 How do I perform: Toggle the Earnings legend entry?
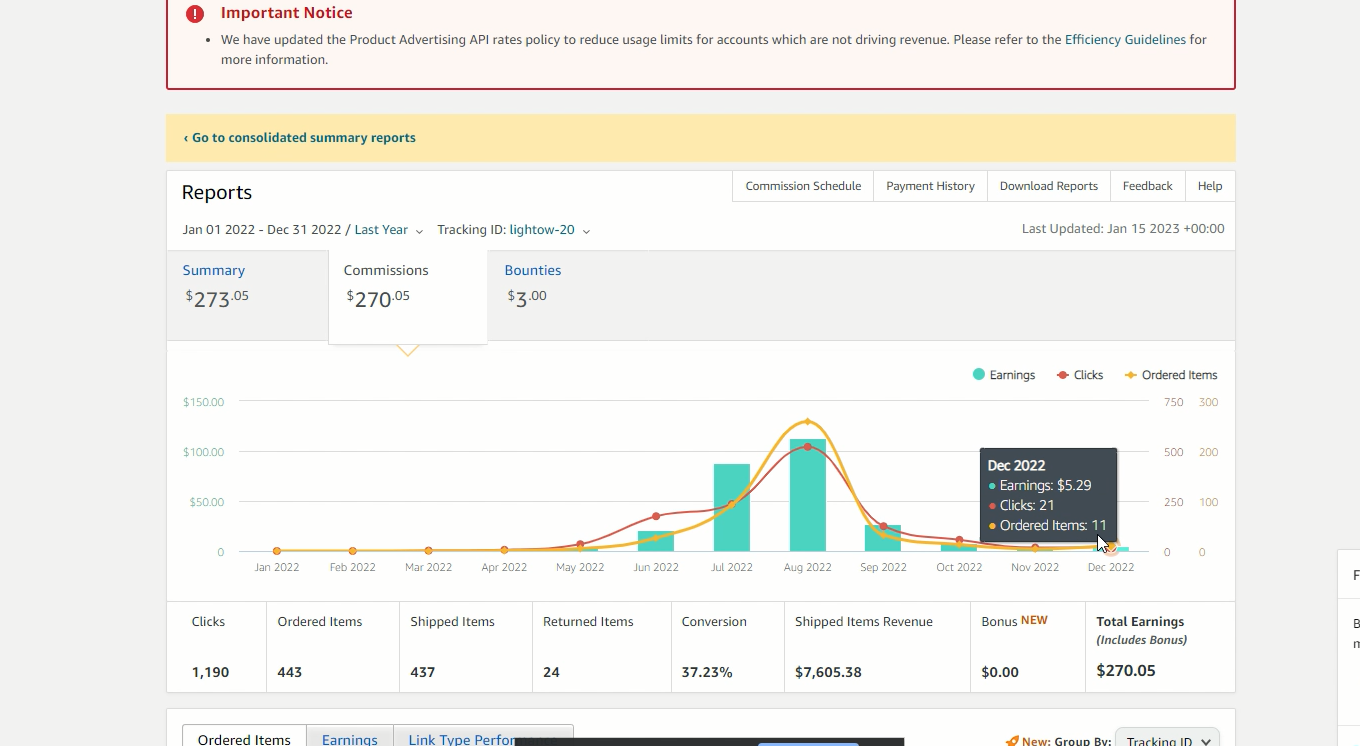click(1004, 375)
